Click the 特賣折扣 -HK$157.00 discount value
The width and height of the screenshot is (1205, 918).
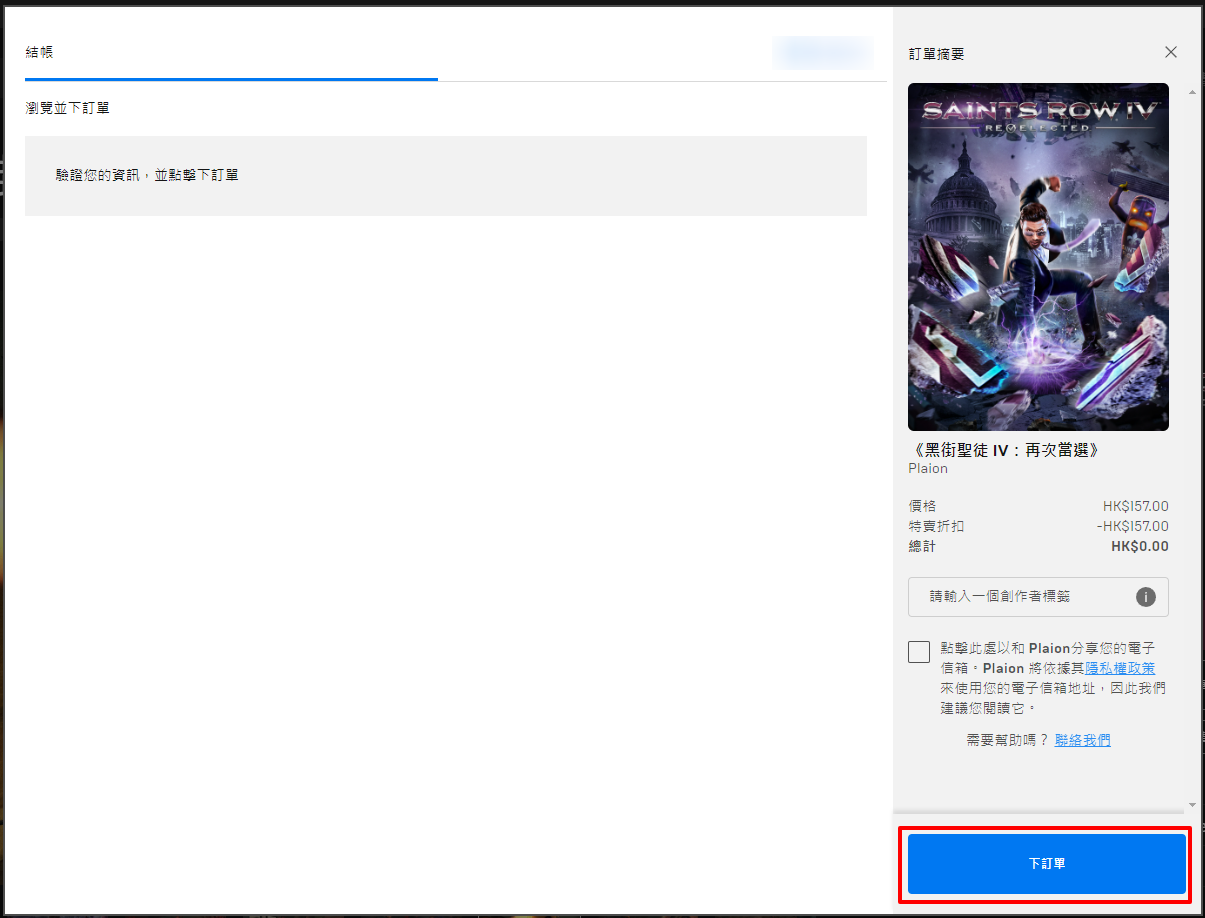pyautogui.click(x=1132, y=526)
